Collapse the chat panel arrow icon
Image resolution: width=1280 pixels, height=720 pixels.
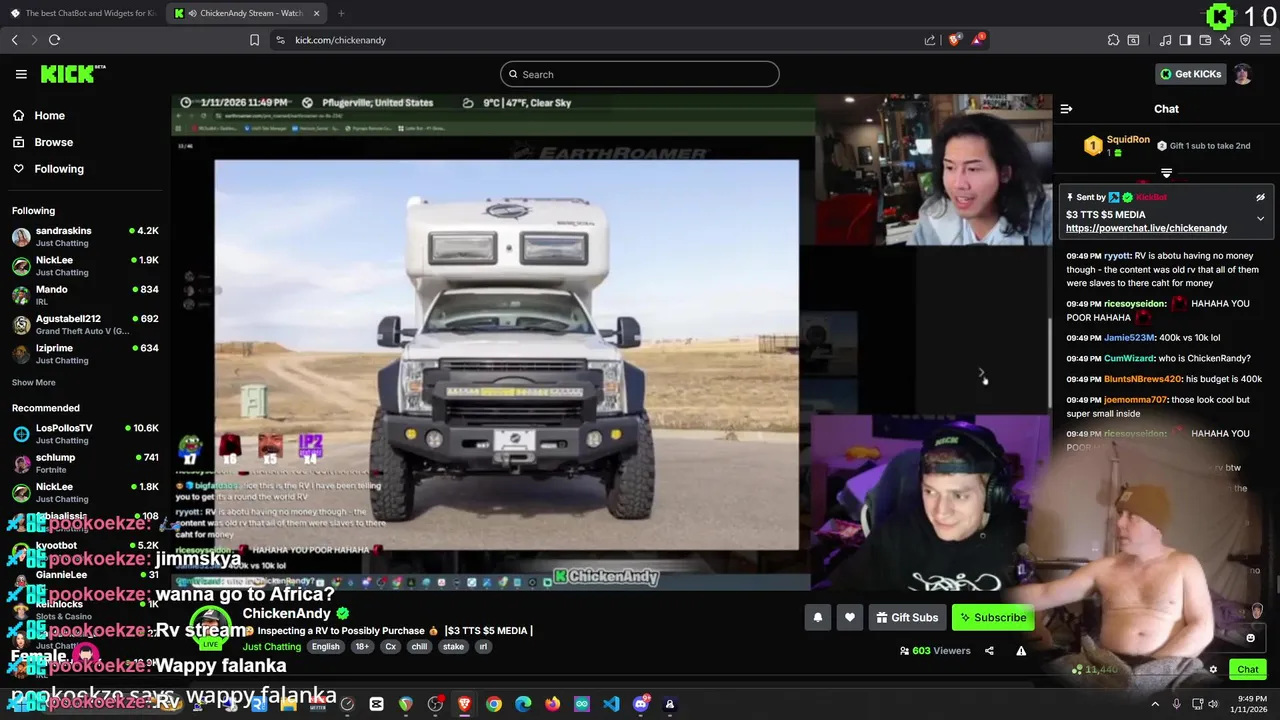coord(1066,109)
